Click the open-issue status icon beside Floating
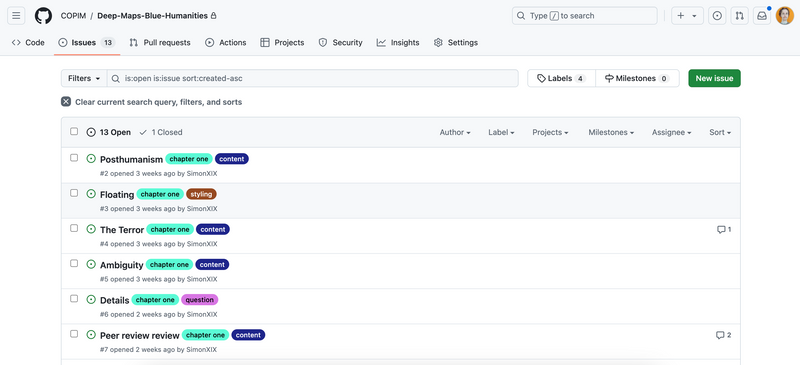Viewport: 800px width, 365px height. point(91,194)
